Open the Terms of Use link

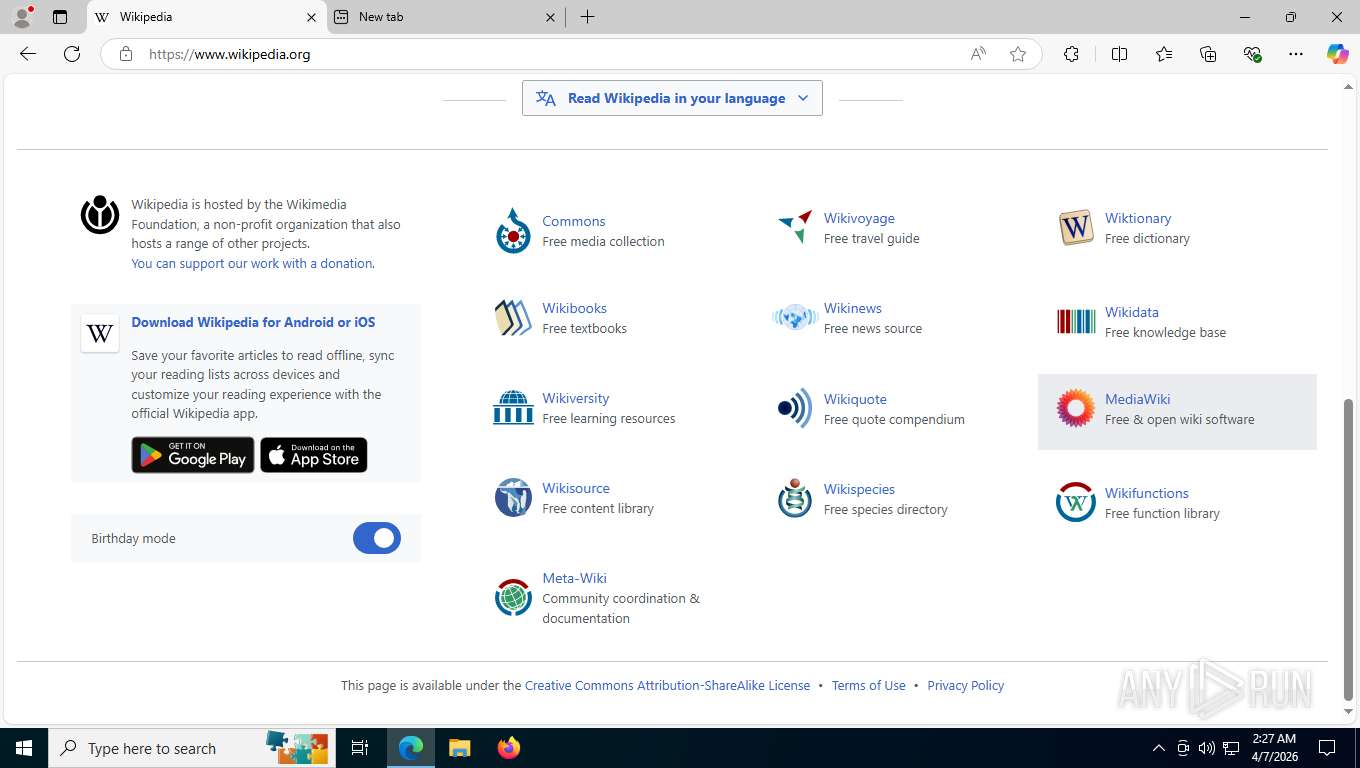point(868,685)
